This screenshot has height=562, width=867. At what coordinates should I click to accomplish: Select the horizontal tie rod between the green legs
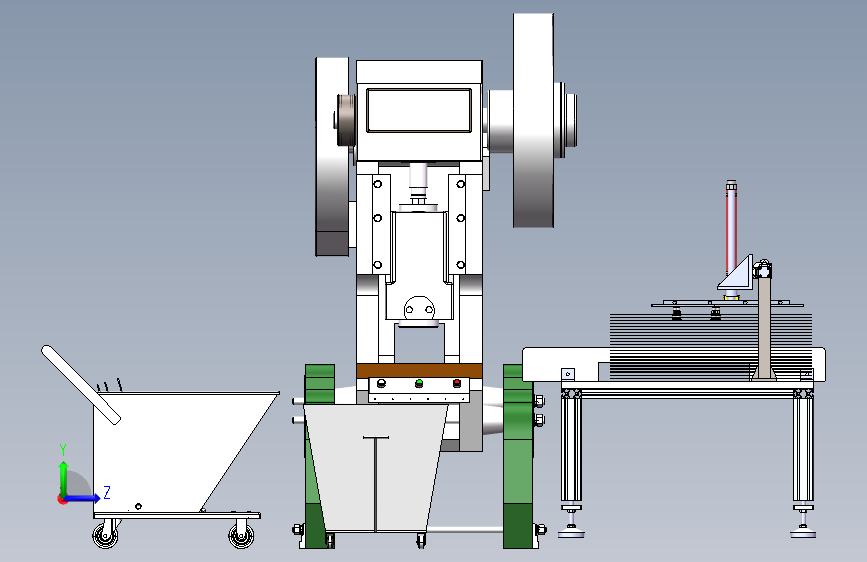[x=464, y=530]
